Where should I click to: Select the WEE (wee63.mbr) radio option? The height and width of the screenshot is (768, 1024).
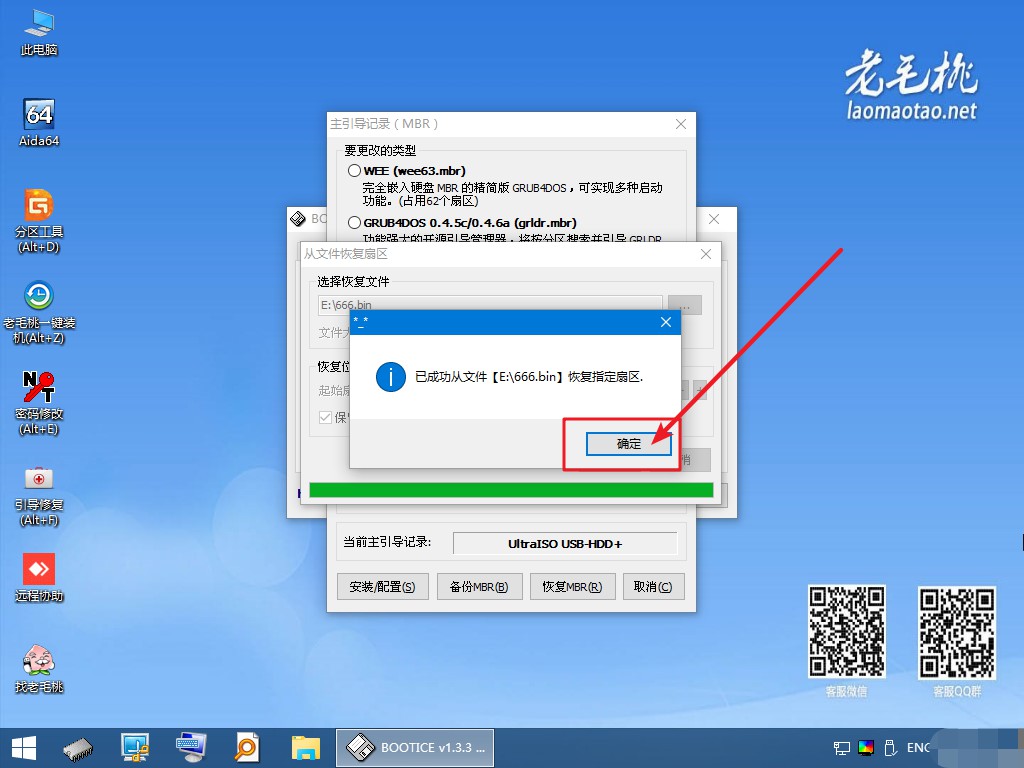[355, 170]
